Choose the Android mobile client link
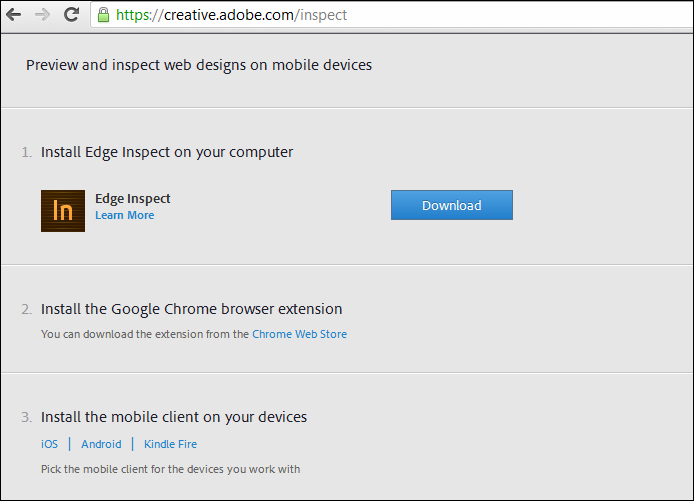This screenshot has width=694, height=501. pyautogui.click(x=101, y=444)
